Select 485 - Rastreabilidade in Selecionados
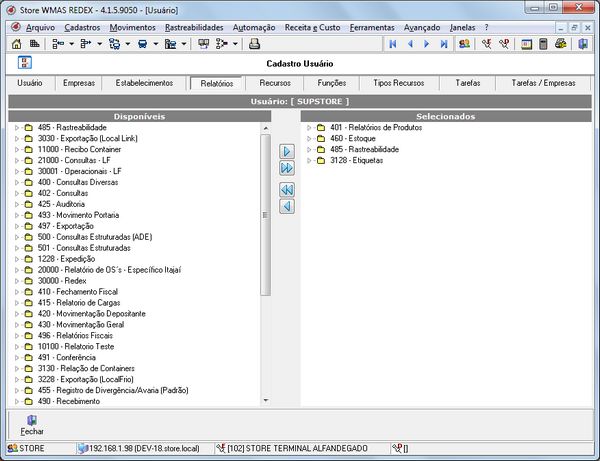Viewport: 600px width, 461px height. click(x=364, y=150)
